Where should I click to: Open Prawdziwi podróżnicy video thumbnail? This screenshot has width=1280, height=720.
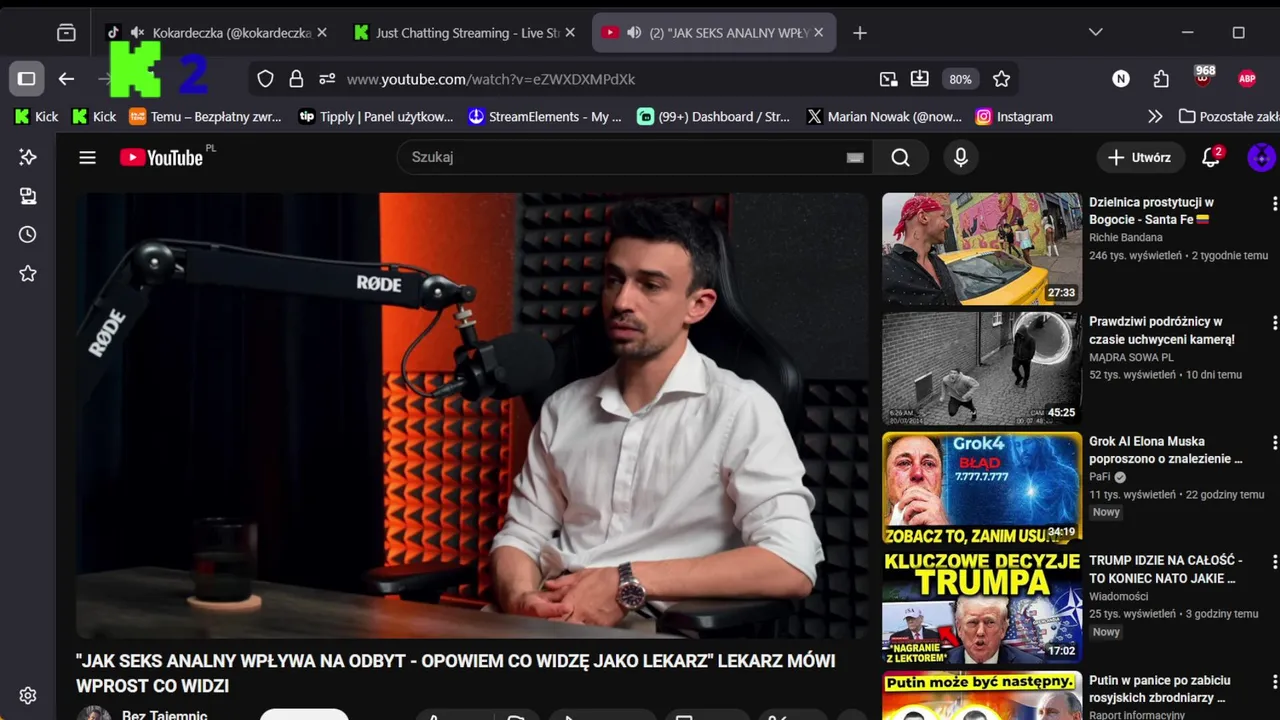pyautogui.click(x=982, y=368)
